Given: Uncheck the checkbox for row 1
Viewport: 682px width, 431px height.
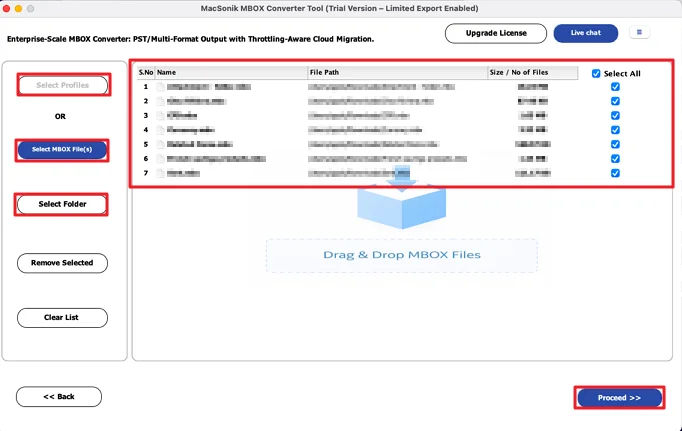Looking at the screenshot, I should point(615,87).
